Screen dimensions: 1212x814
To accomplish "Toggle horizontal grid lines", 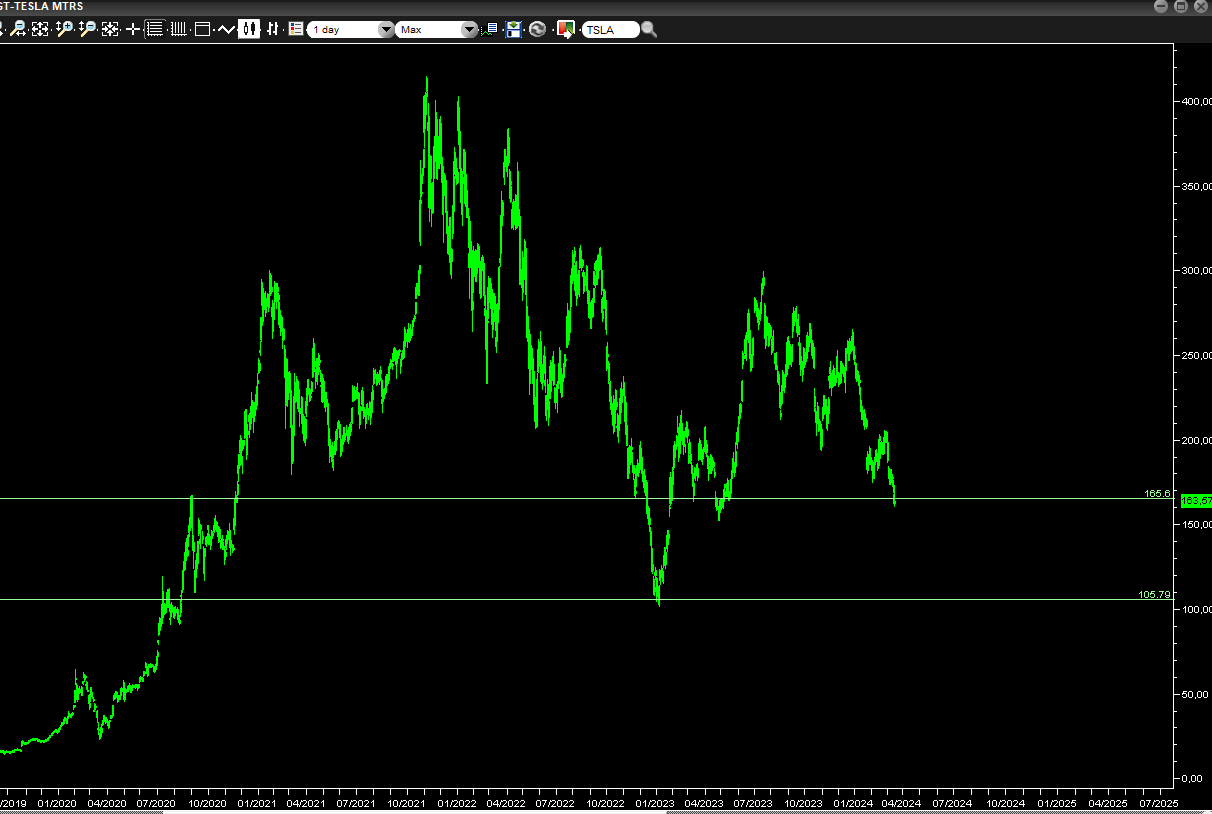I will (155, 29).
